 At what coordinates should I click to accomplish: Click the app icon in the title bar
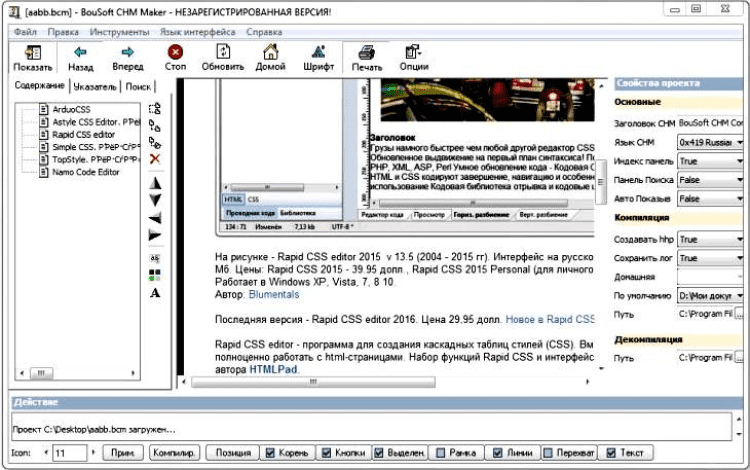(14, 12)
